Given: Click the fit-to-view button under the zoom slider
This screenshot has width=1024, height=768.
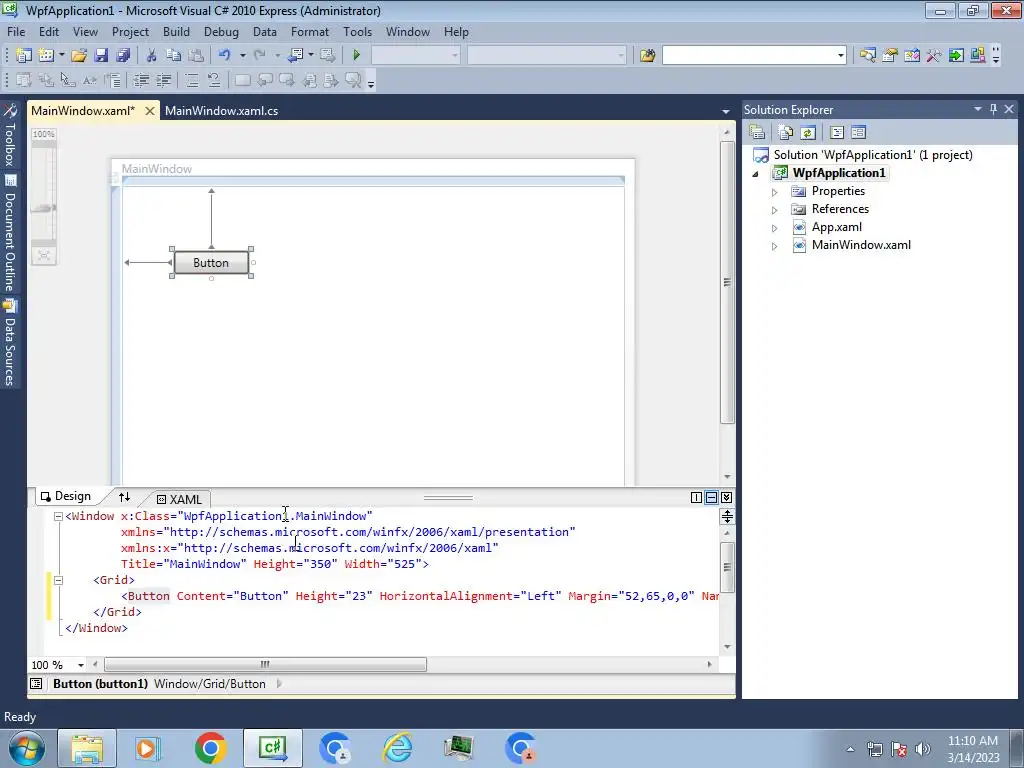Looking at the screenshot, I should [x=44, y=255].
